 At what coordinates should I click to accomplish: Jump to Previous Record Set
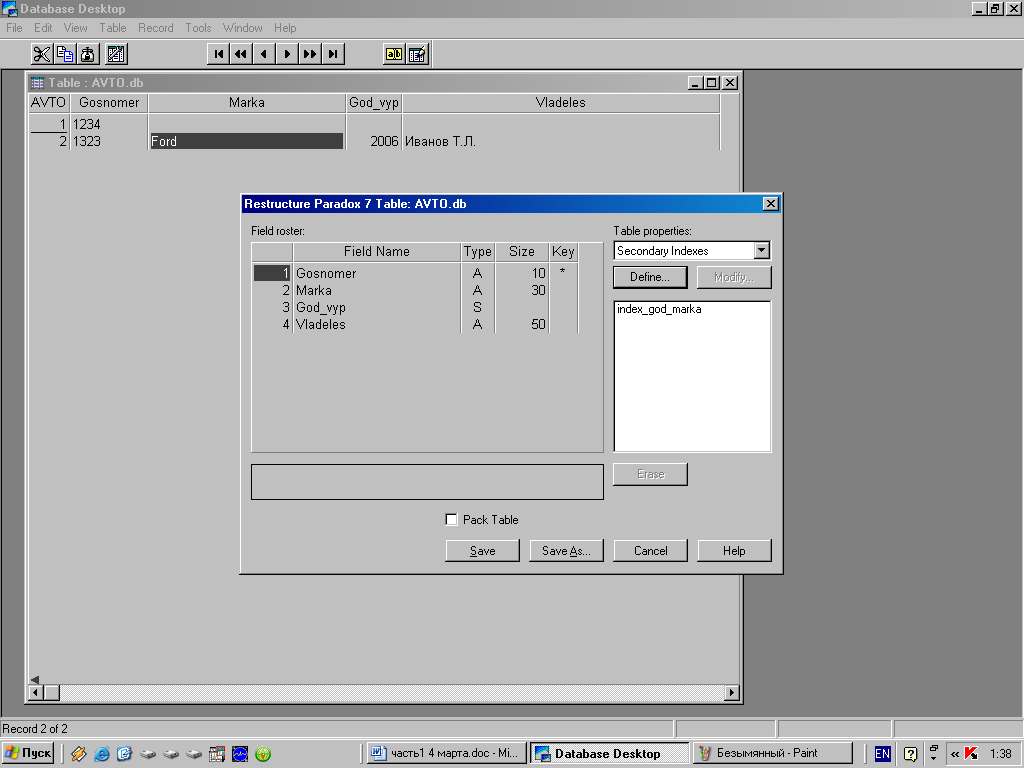242,54
